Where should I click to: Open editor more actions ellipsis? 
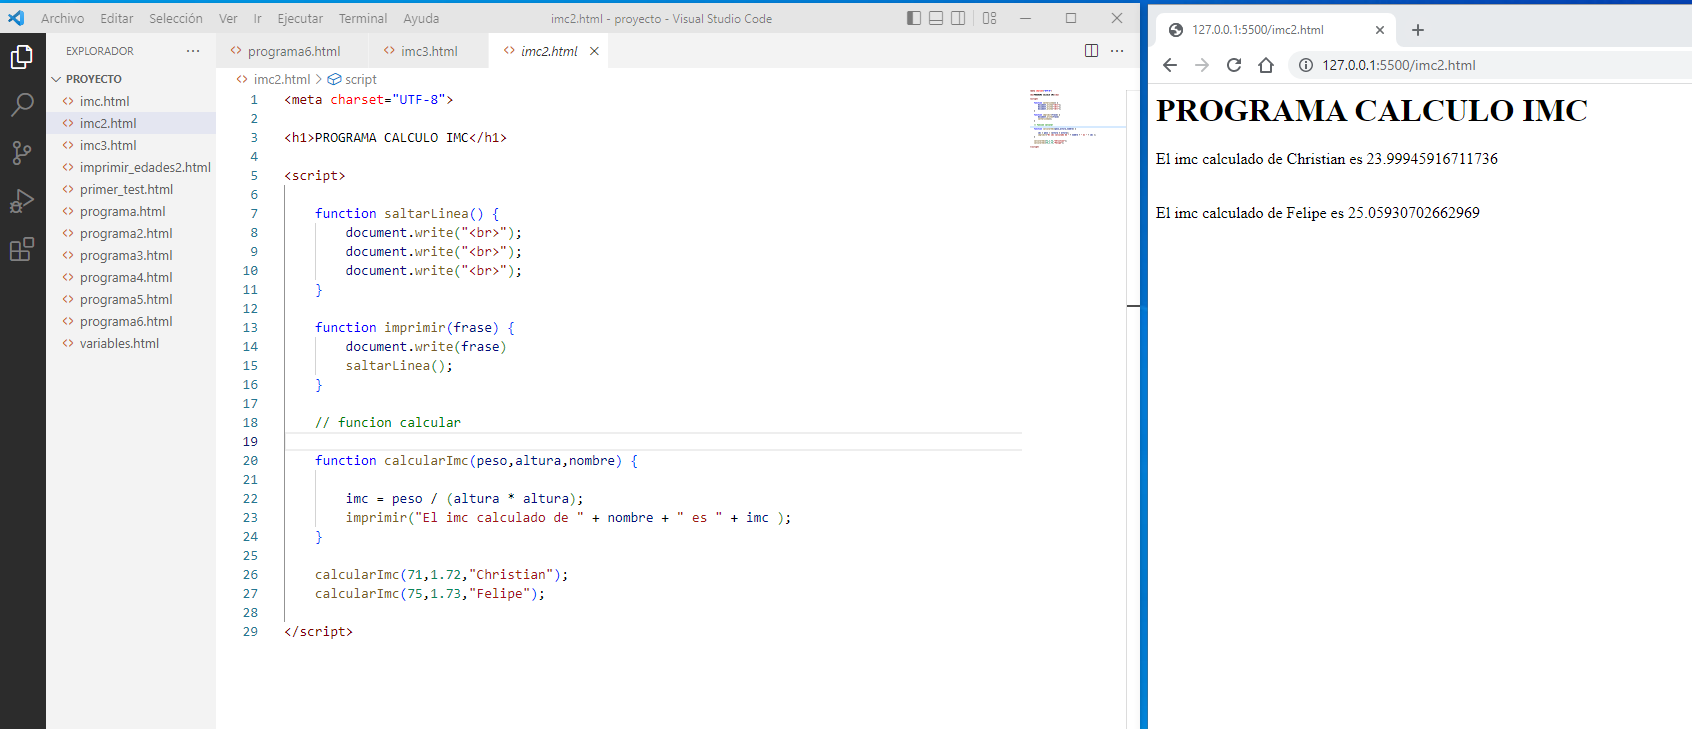coord(1117,51)
